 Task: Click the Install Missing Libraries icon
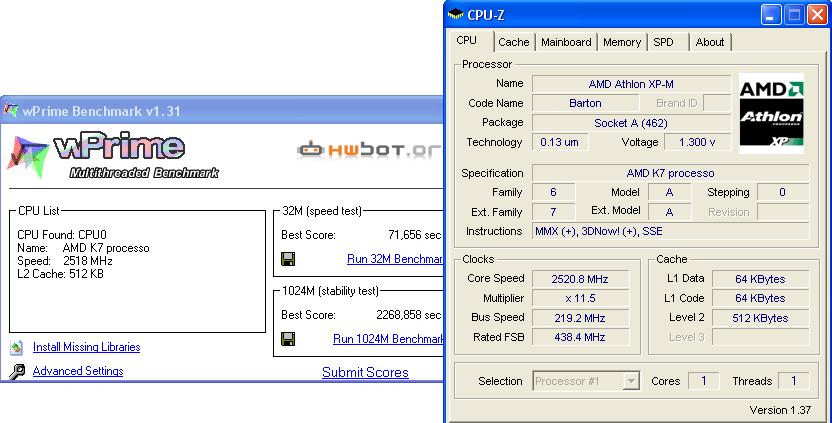tap(16, 348)
